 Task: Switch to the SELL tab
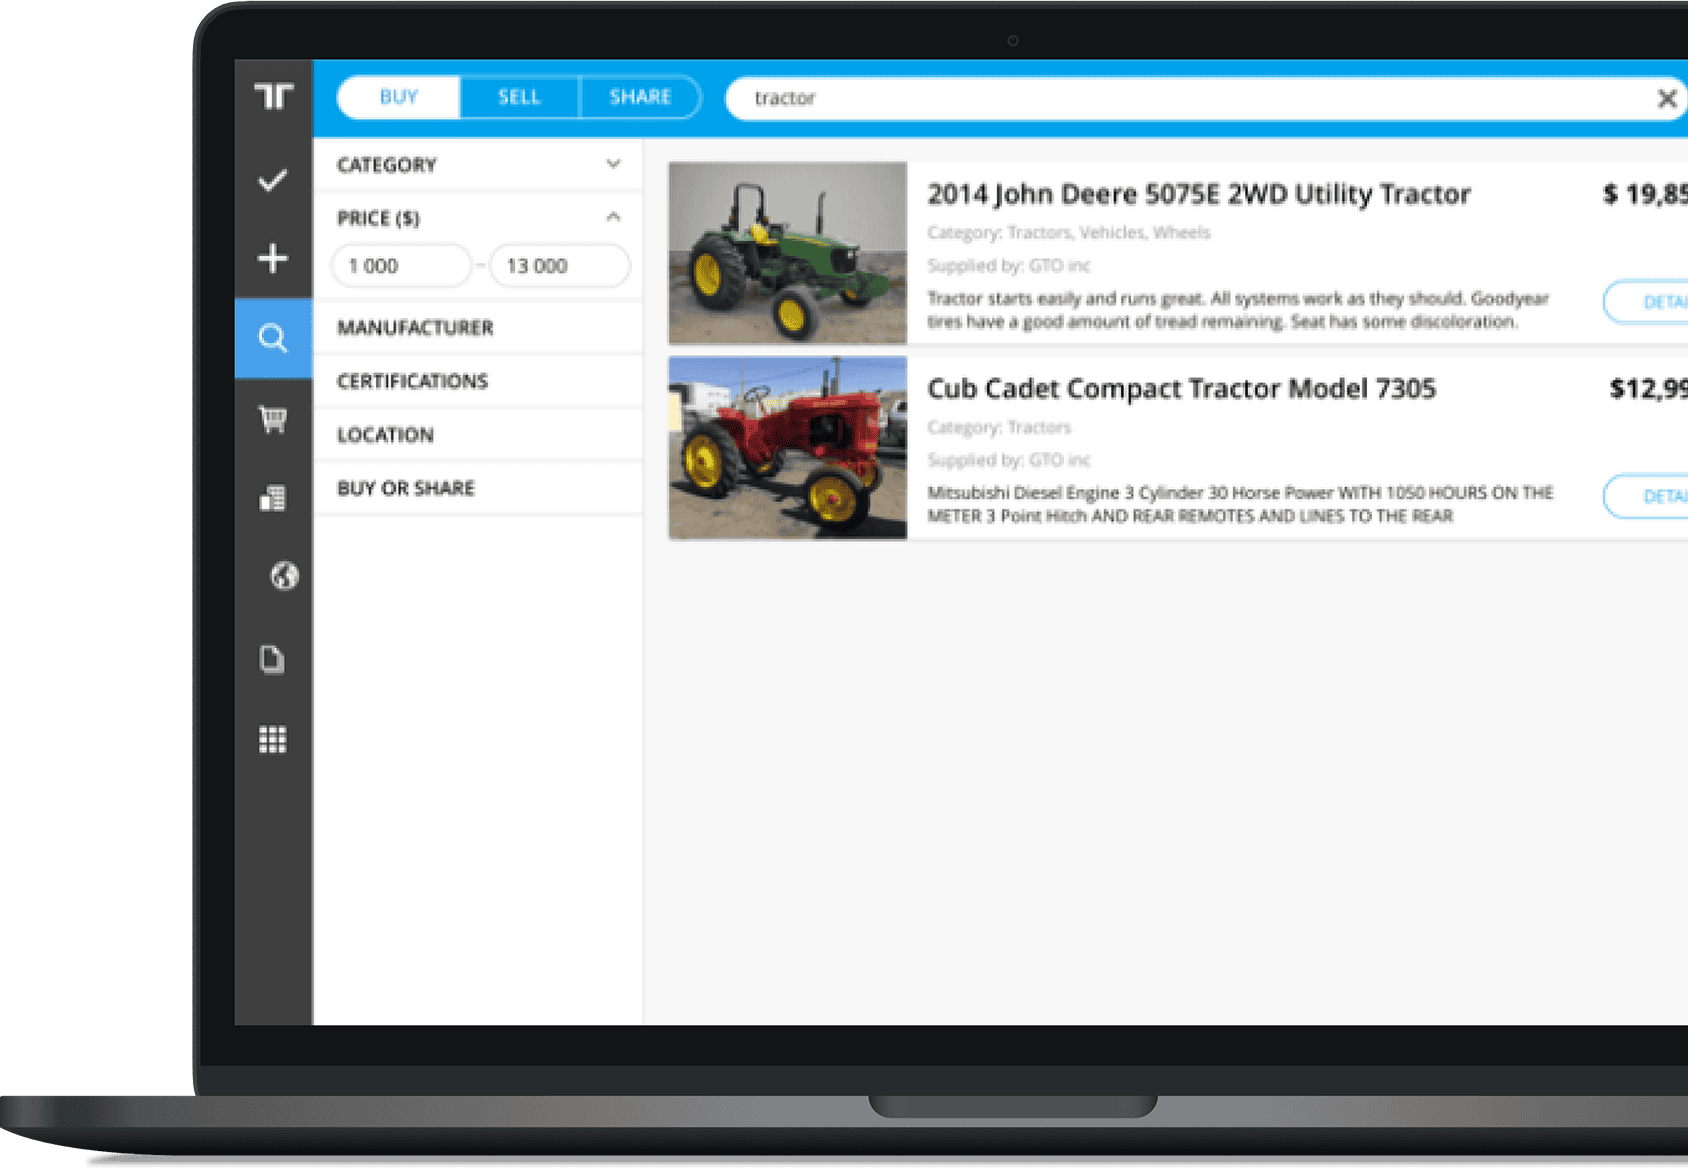(x=519, y=97)
